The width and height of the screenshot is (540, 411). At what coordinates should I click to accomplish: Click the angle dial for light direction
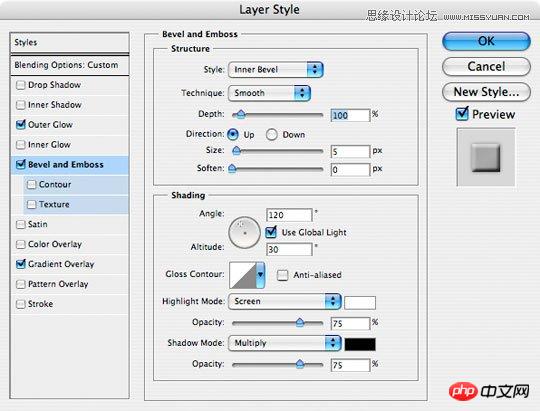coord(245,233)
